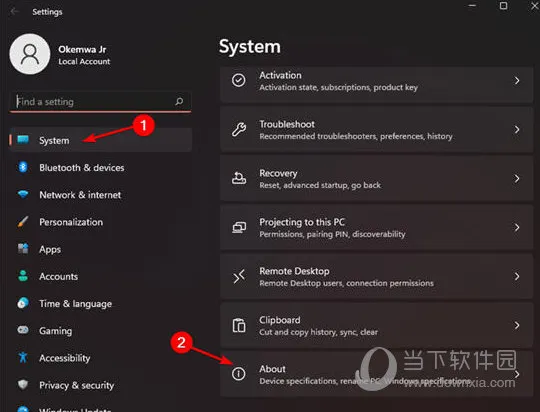Click the Okemwa Jr account name

(82, 50)
